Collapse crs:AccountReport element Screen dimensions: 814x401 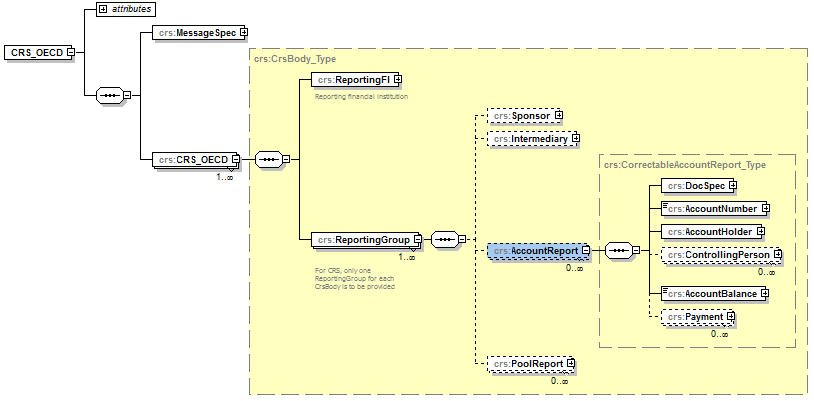(x=586, y=250)
